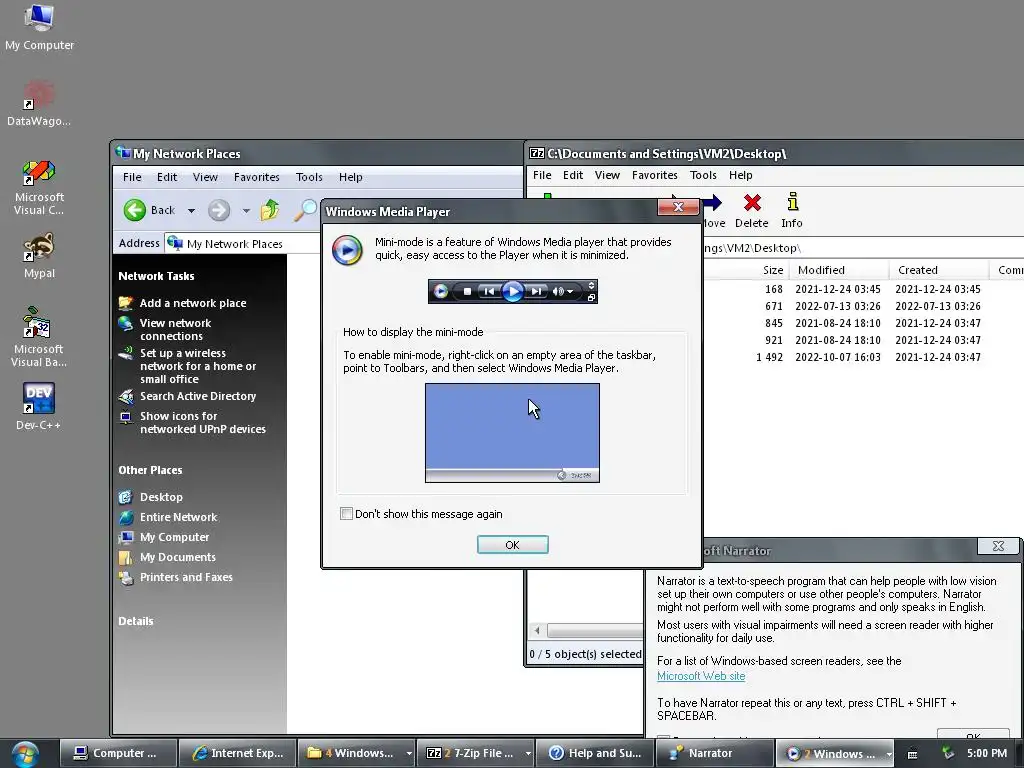
Task: Expand the Windows Explorer taskbar group arrow
Action: coord(409,753)
